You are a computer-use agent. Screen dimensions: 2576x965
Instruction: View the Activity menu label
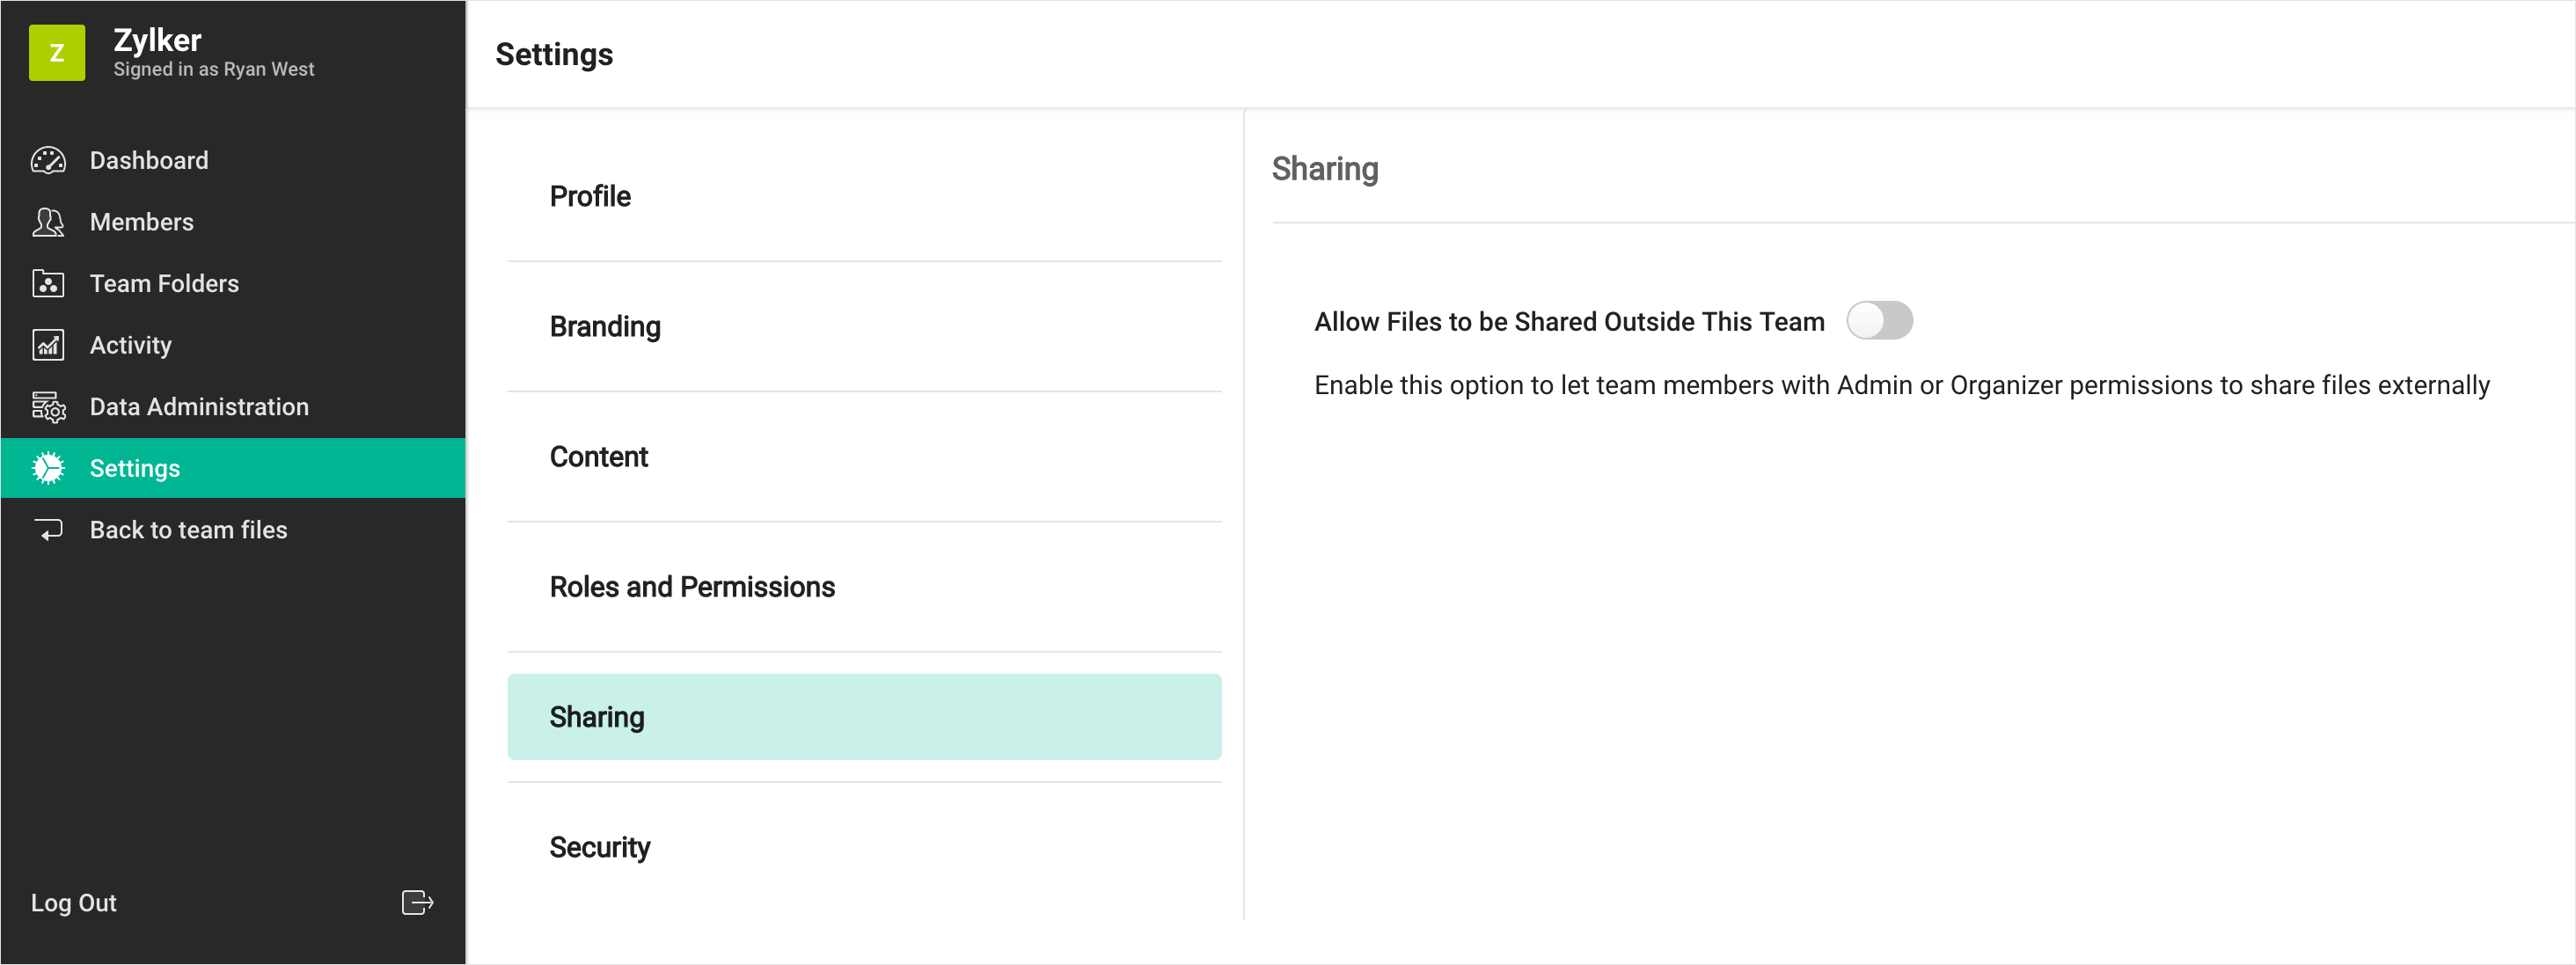pos(131,345)
